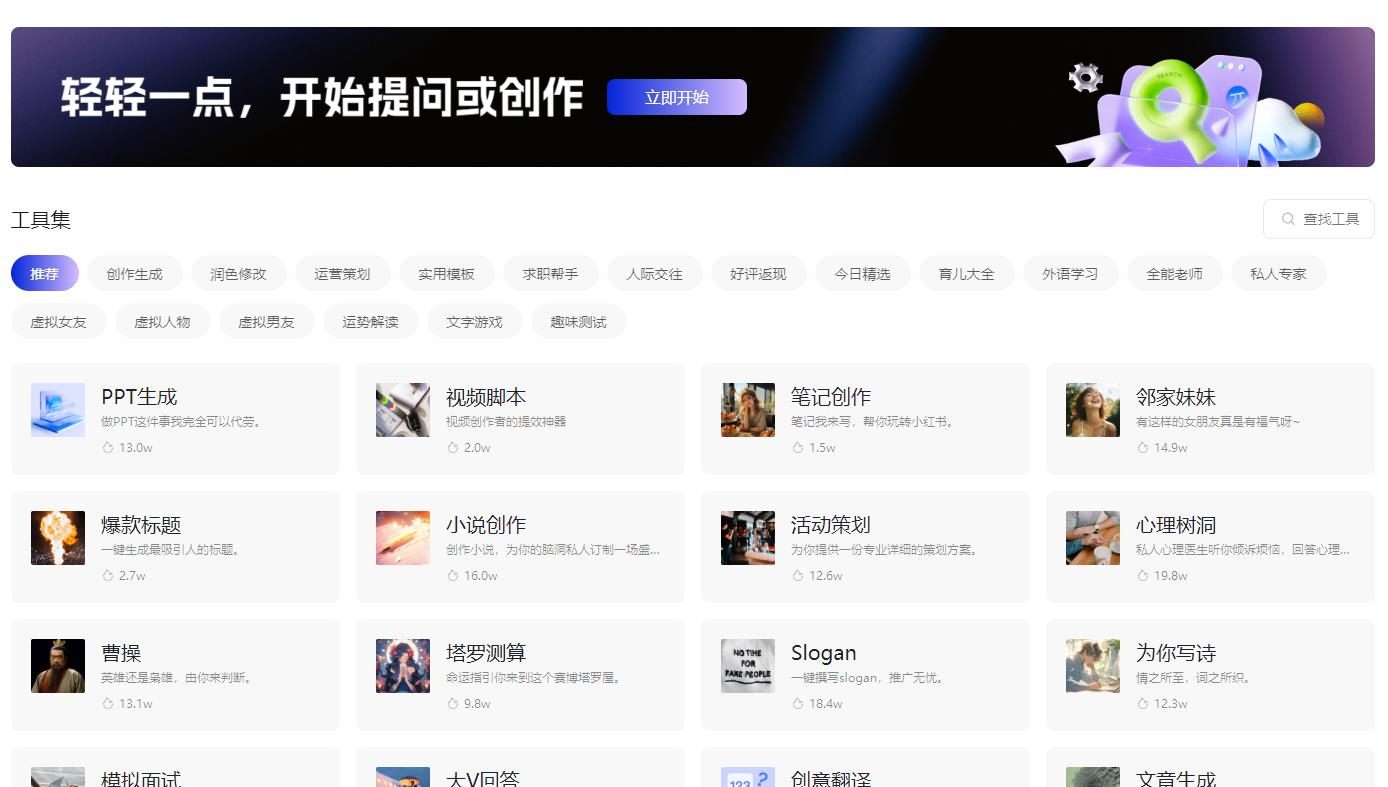Screen dimensions: 1388x787
Task: Click the 塔罗测算 anime avatar
Action: pyautogui.click(x=403, y=666)
